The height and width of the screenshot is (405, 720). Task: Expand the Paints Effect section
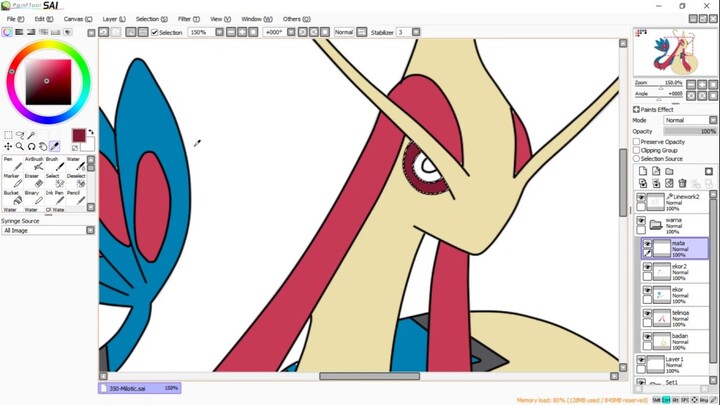[636, 109]
